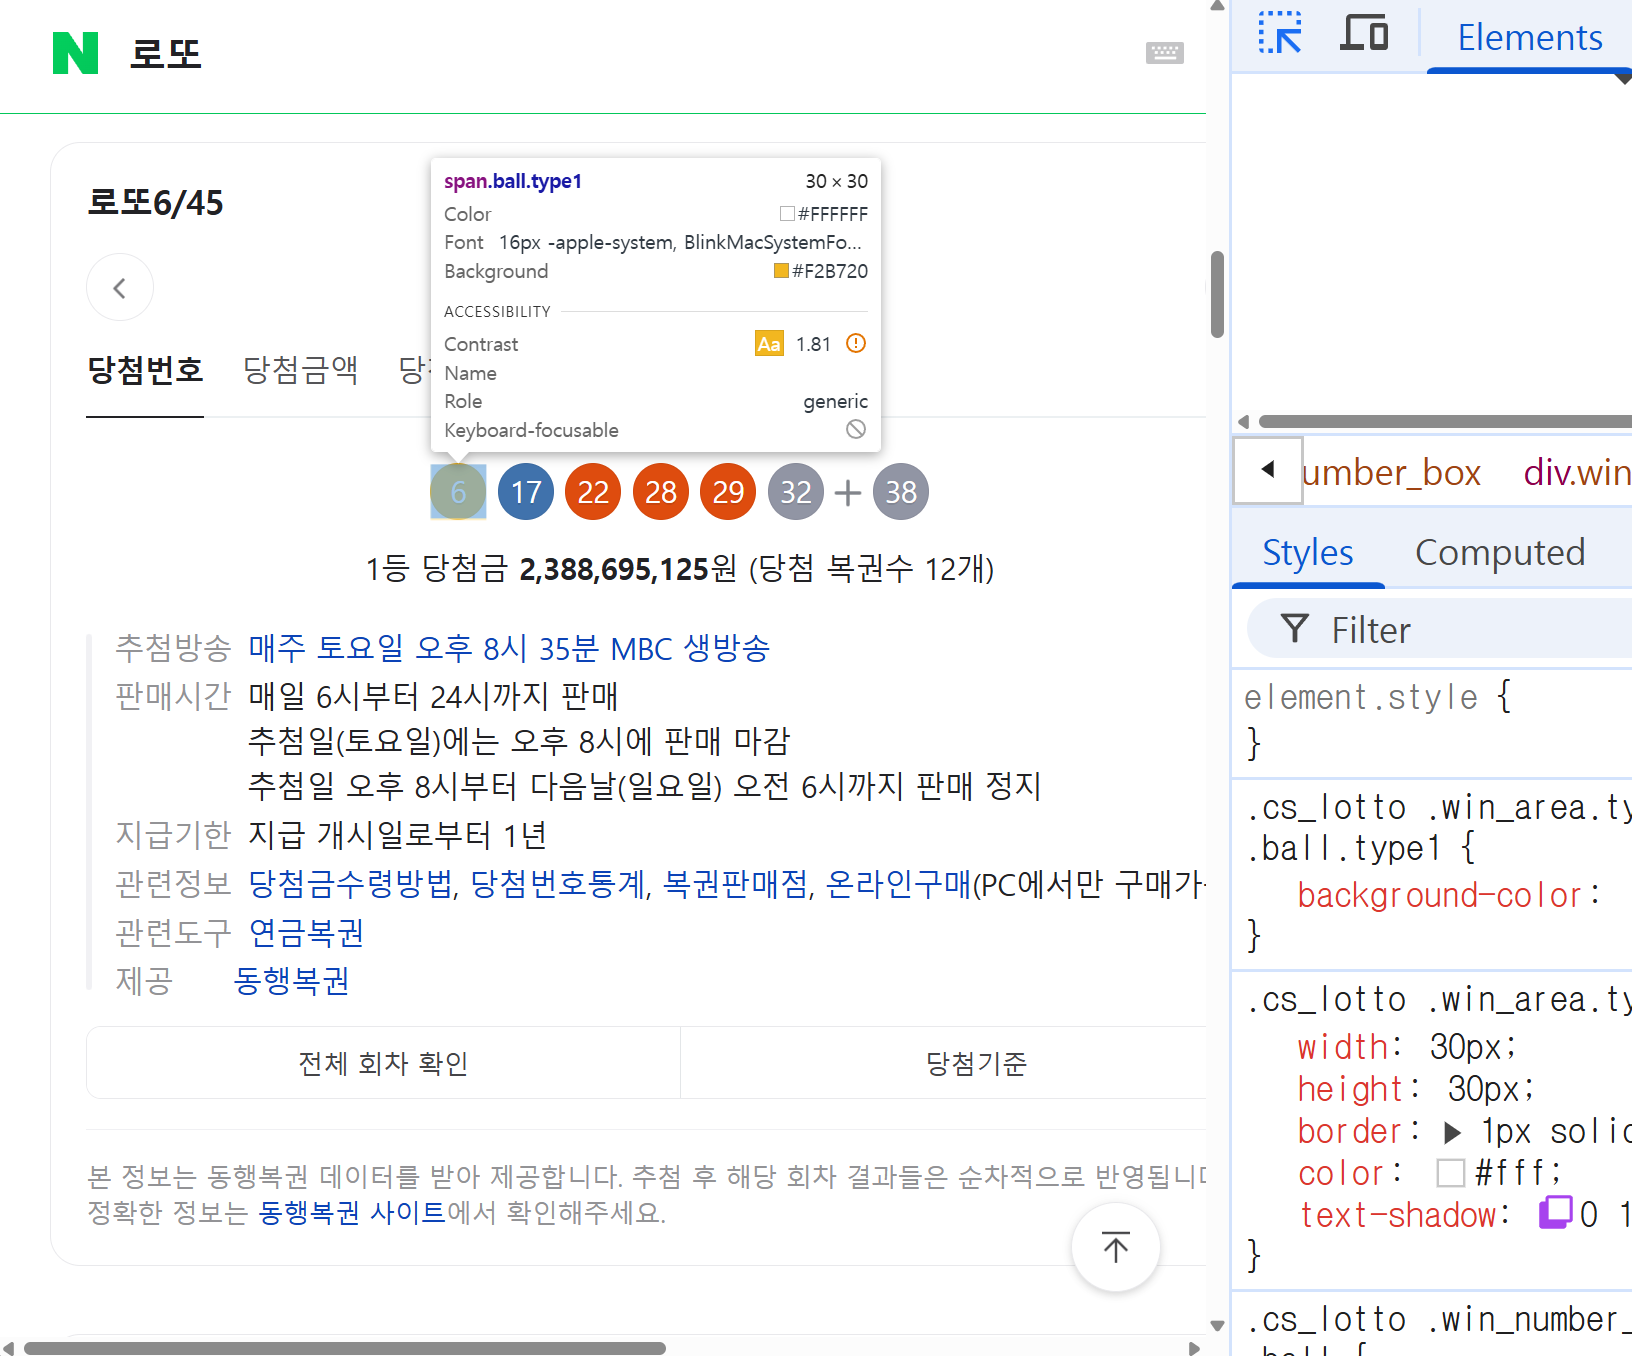
Task: Click the green Naver N logo
Action: point(75,53)
